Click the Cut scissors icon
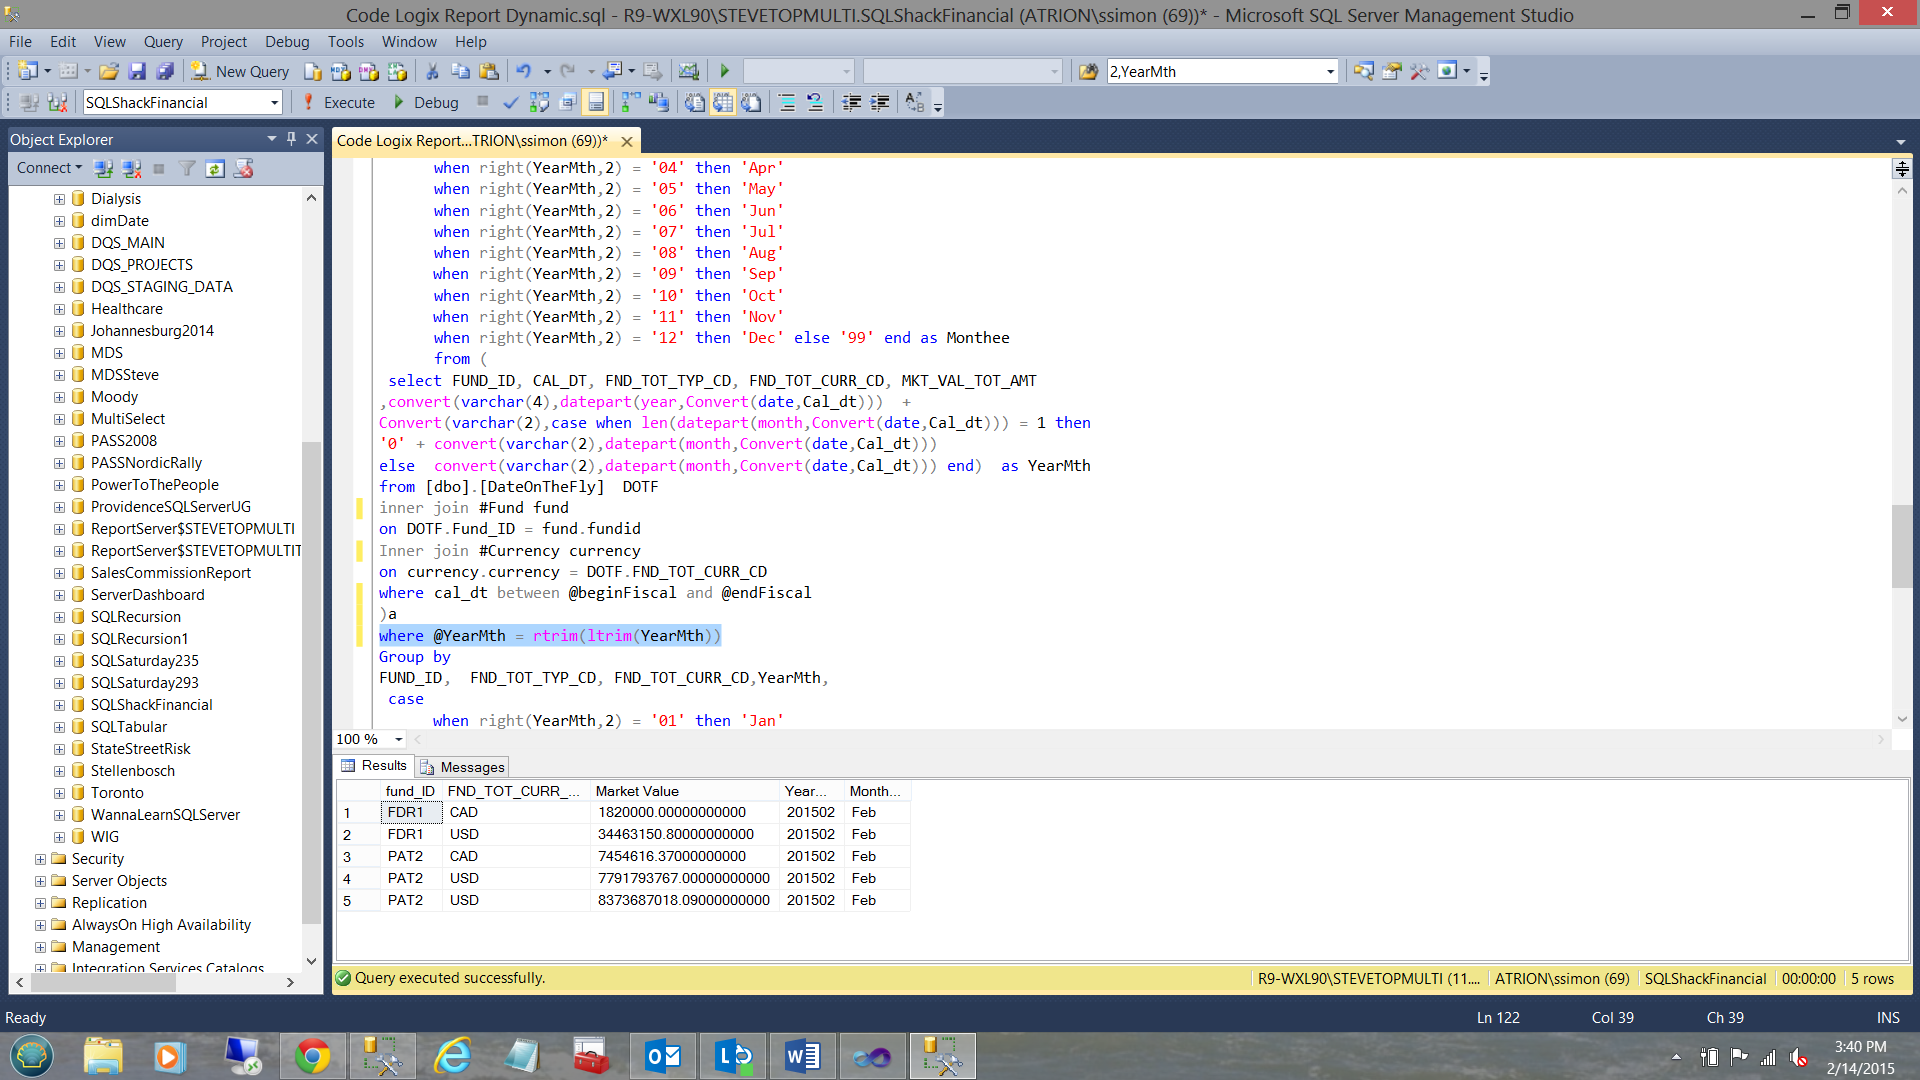The height and width of the screenshot is (1080, 1920). 432,72
